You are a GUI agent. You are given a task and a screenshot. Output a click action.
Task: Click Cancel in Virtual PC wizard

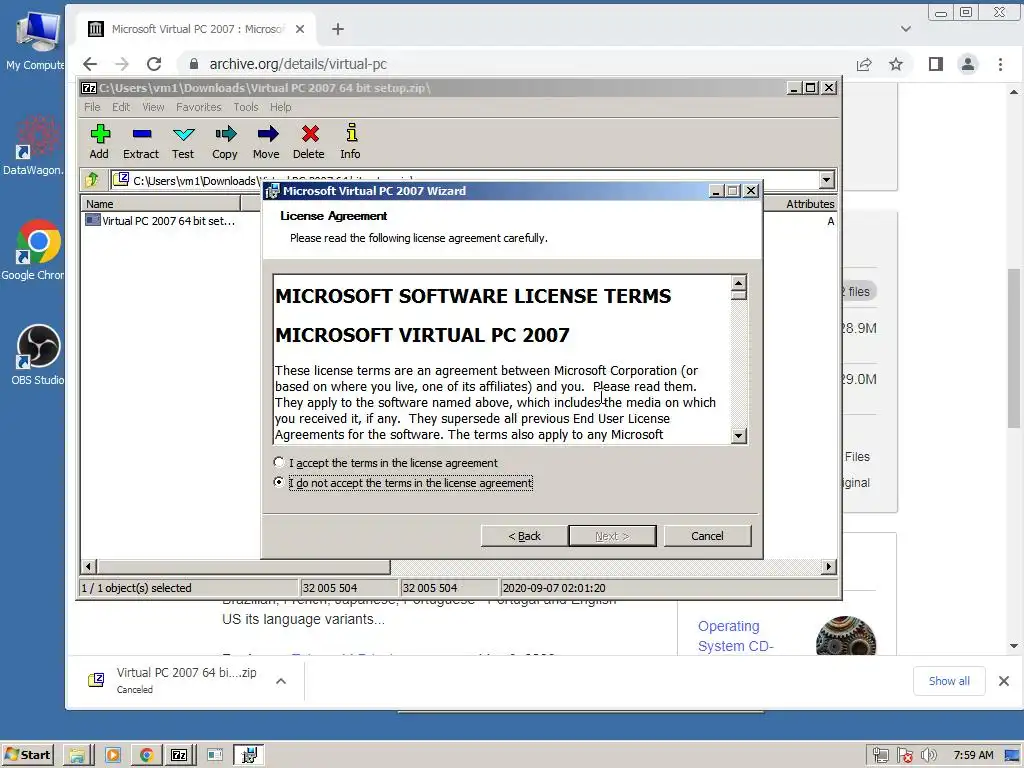707,536
